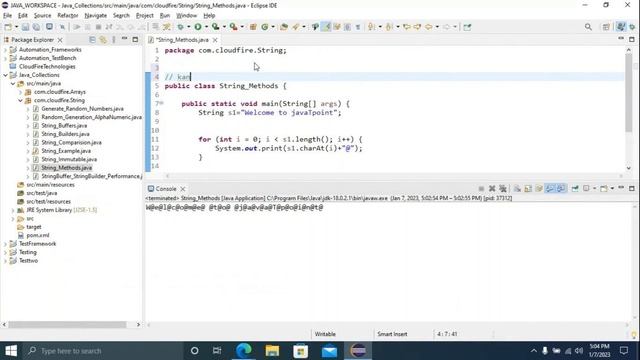Toggle Block Selection Mode icon

point(347,27)
